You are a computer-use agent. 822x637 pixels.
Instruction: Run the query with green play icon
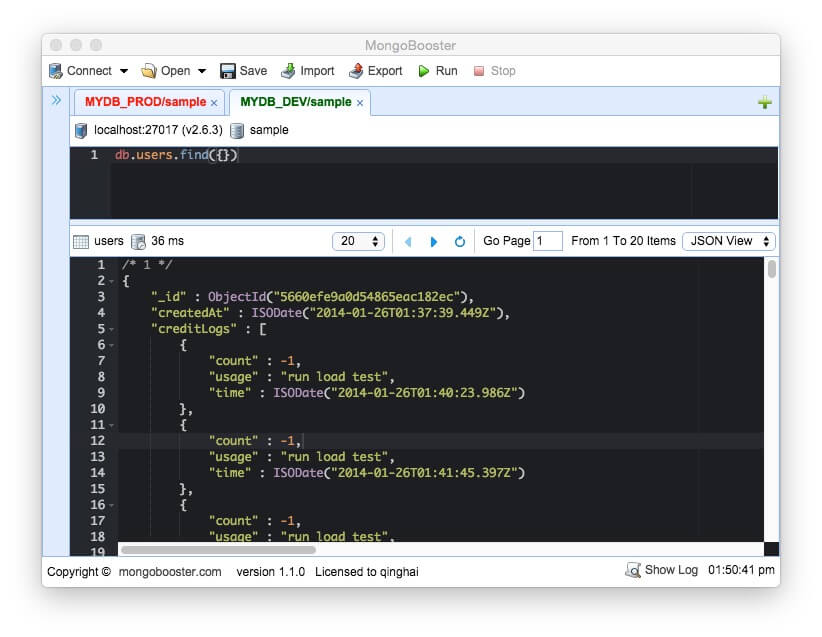point(424,71)
